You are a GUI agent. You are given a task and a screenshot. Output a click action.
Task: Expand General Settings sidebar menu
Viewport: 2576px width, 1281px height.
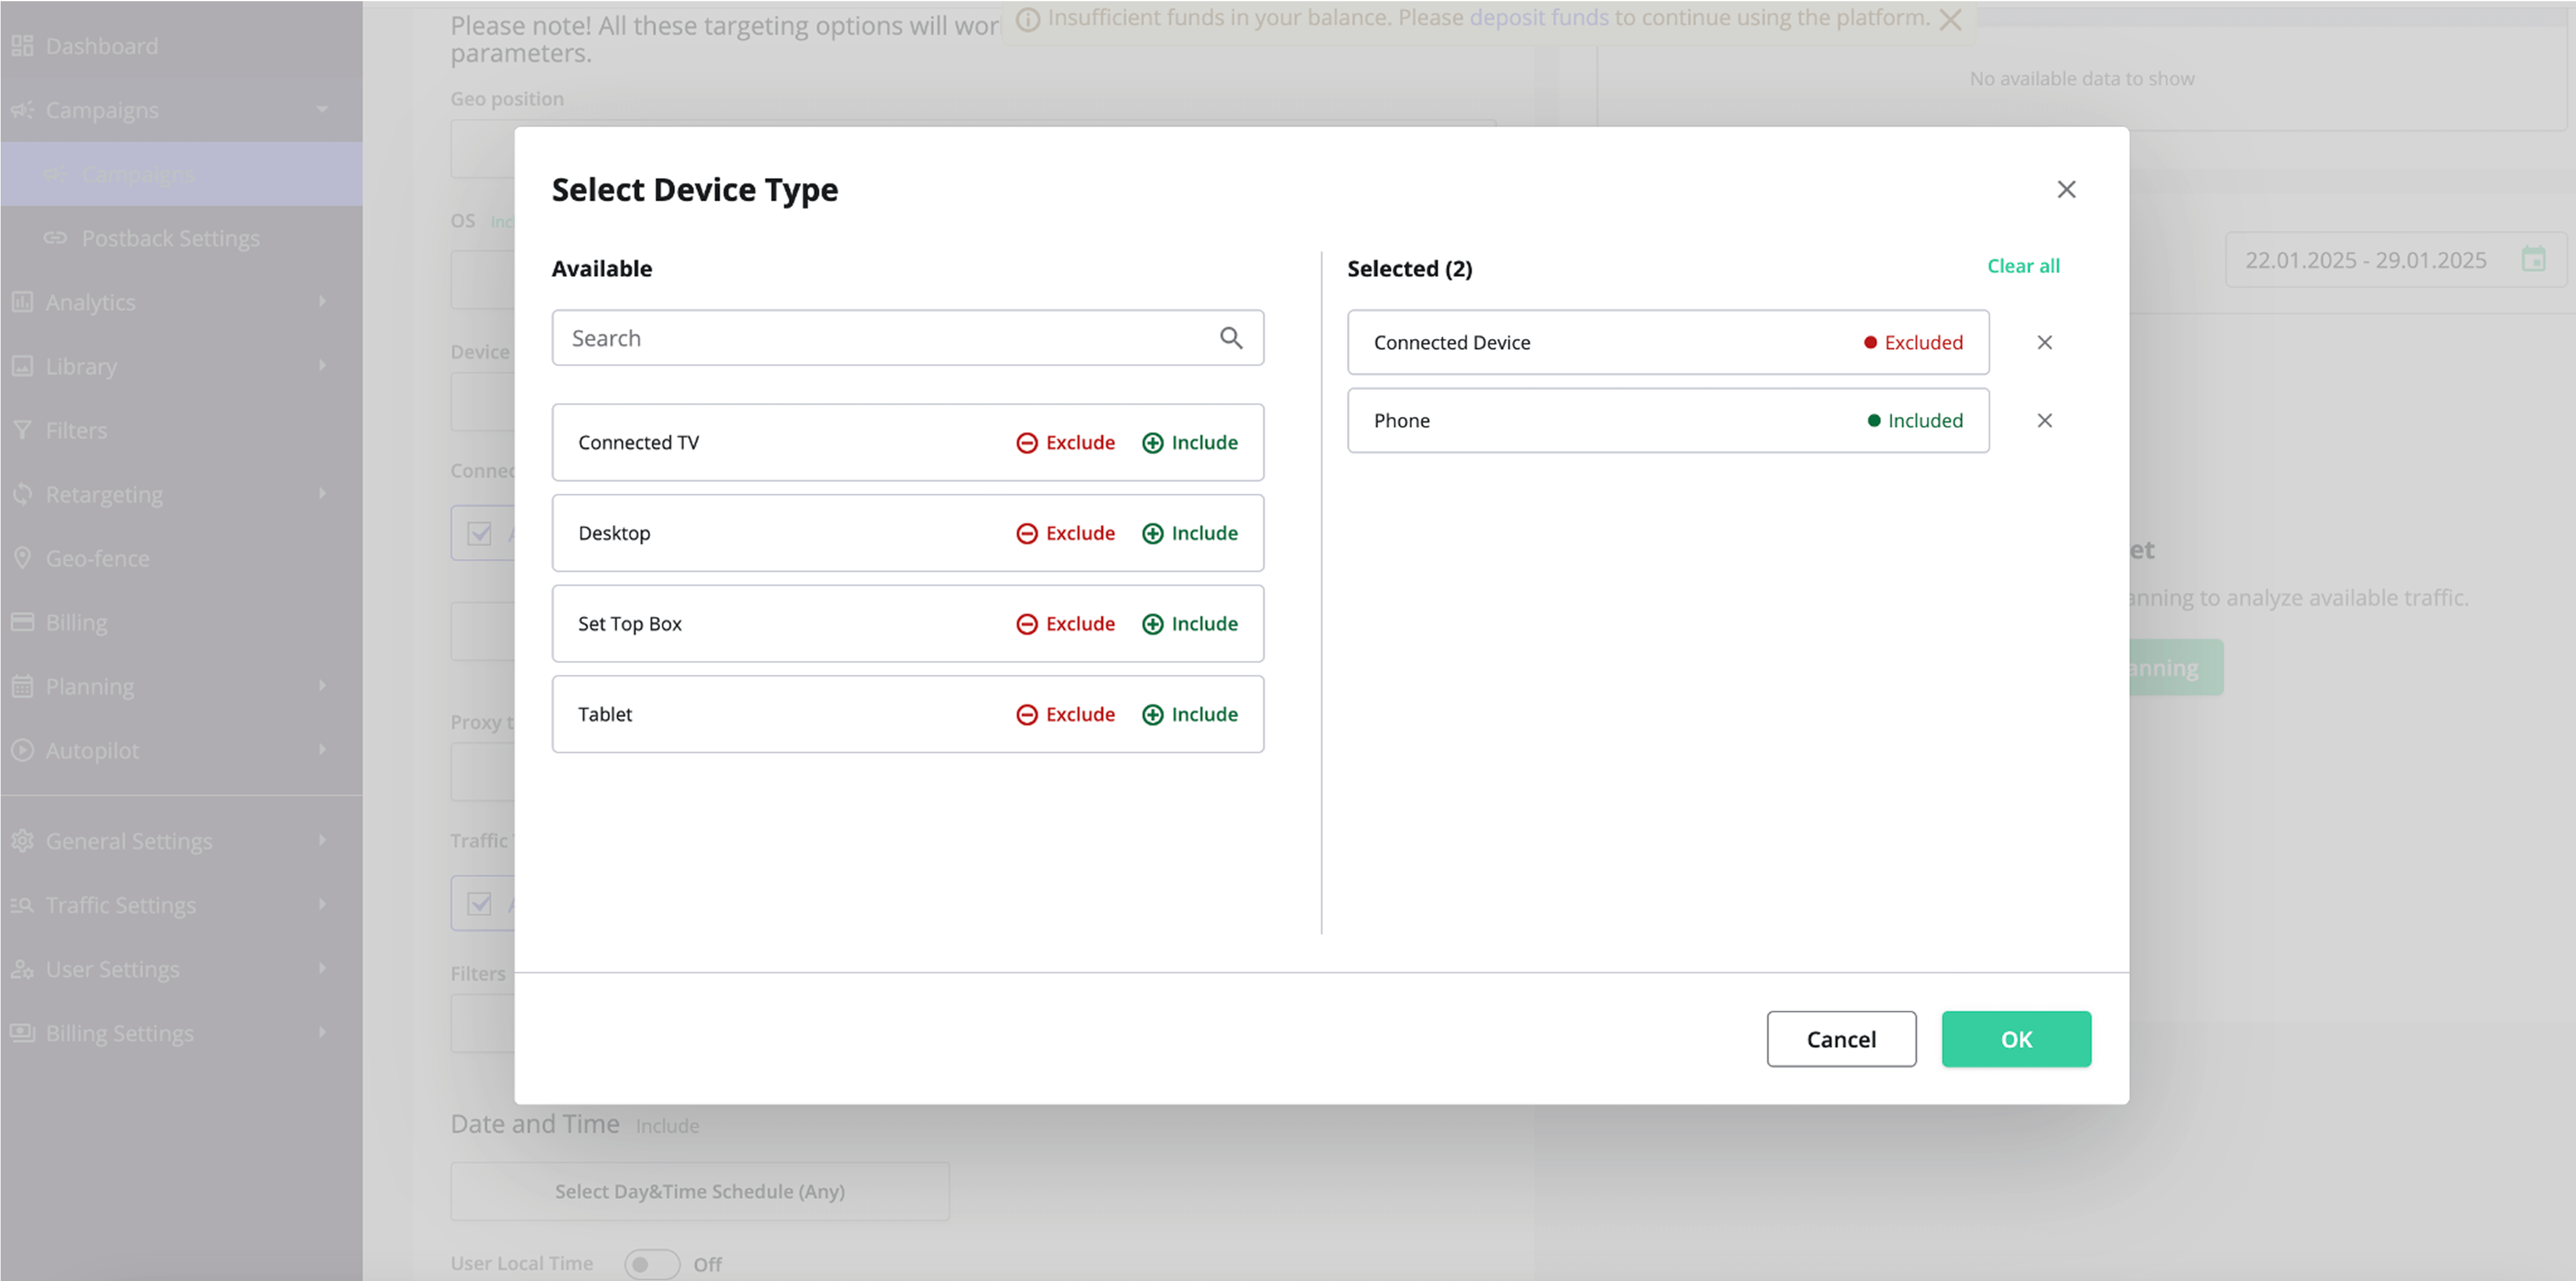pos(181,841)
